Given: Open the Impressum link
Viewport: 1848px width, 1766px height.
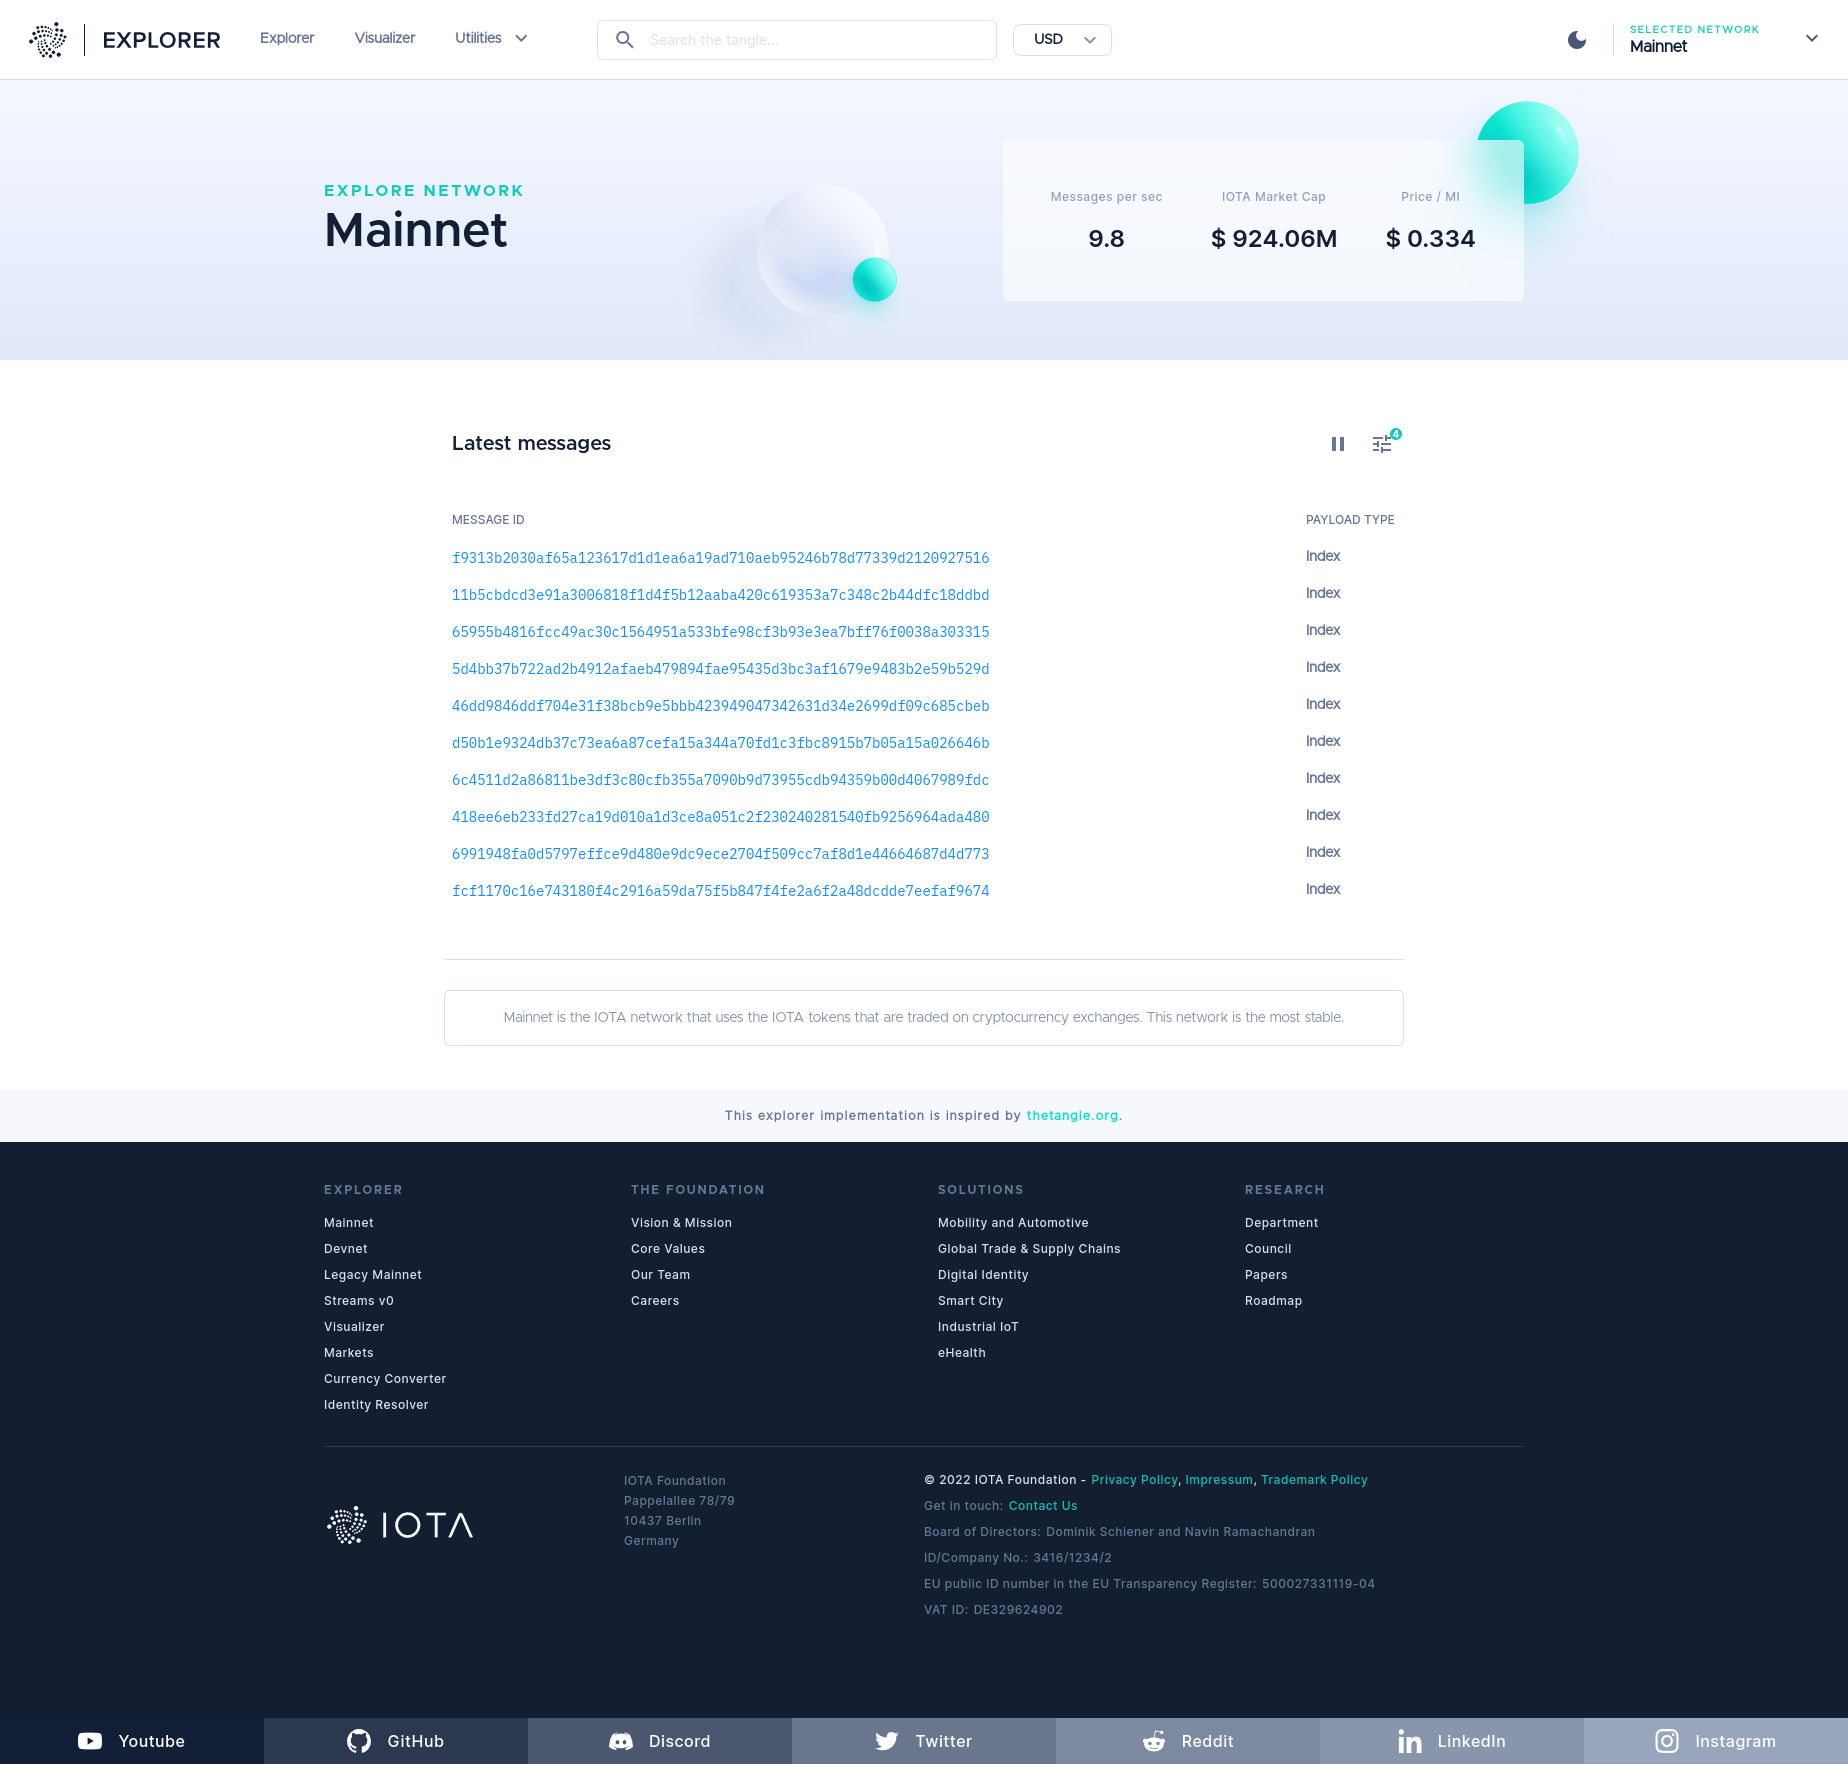Looking at the screenshot, I should click(x=1219, y=1480).
